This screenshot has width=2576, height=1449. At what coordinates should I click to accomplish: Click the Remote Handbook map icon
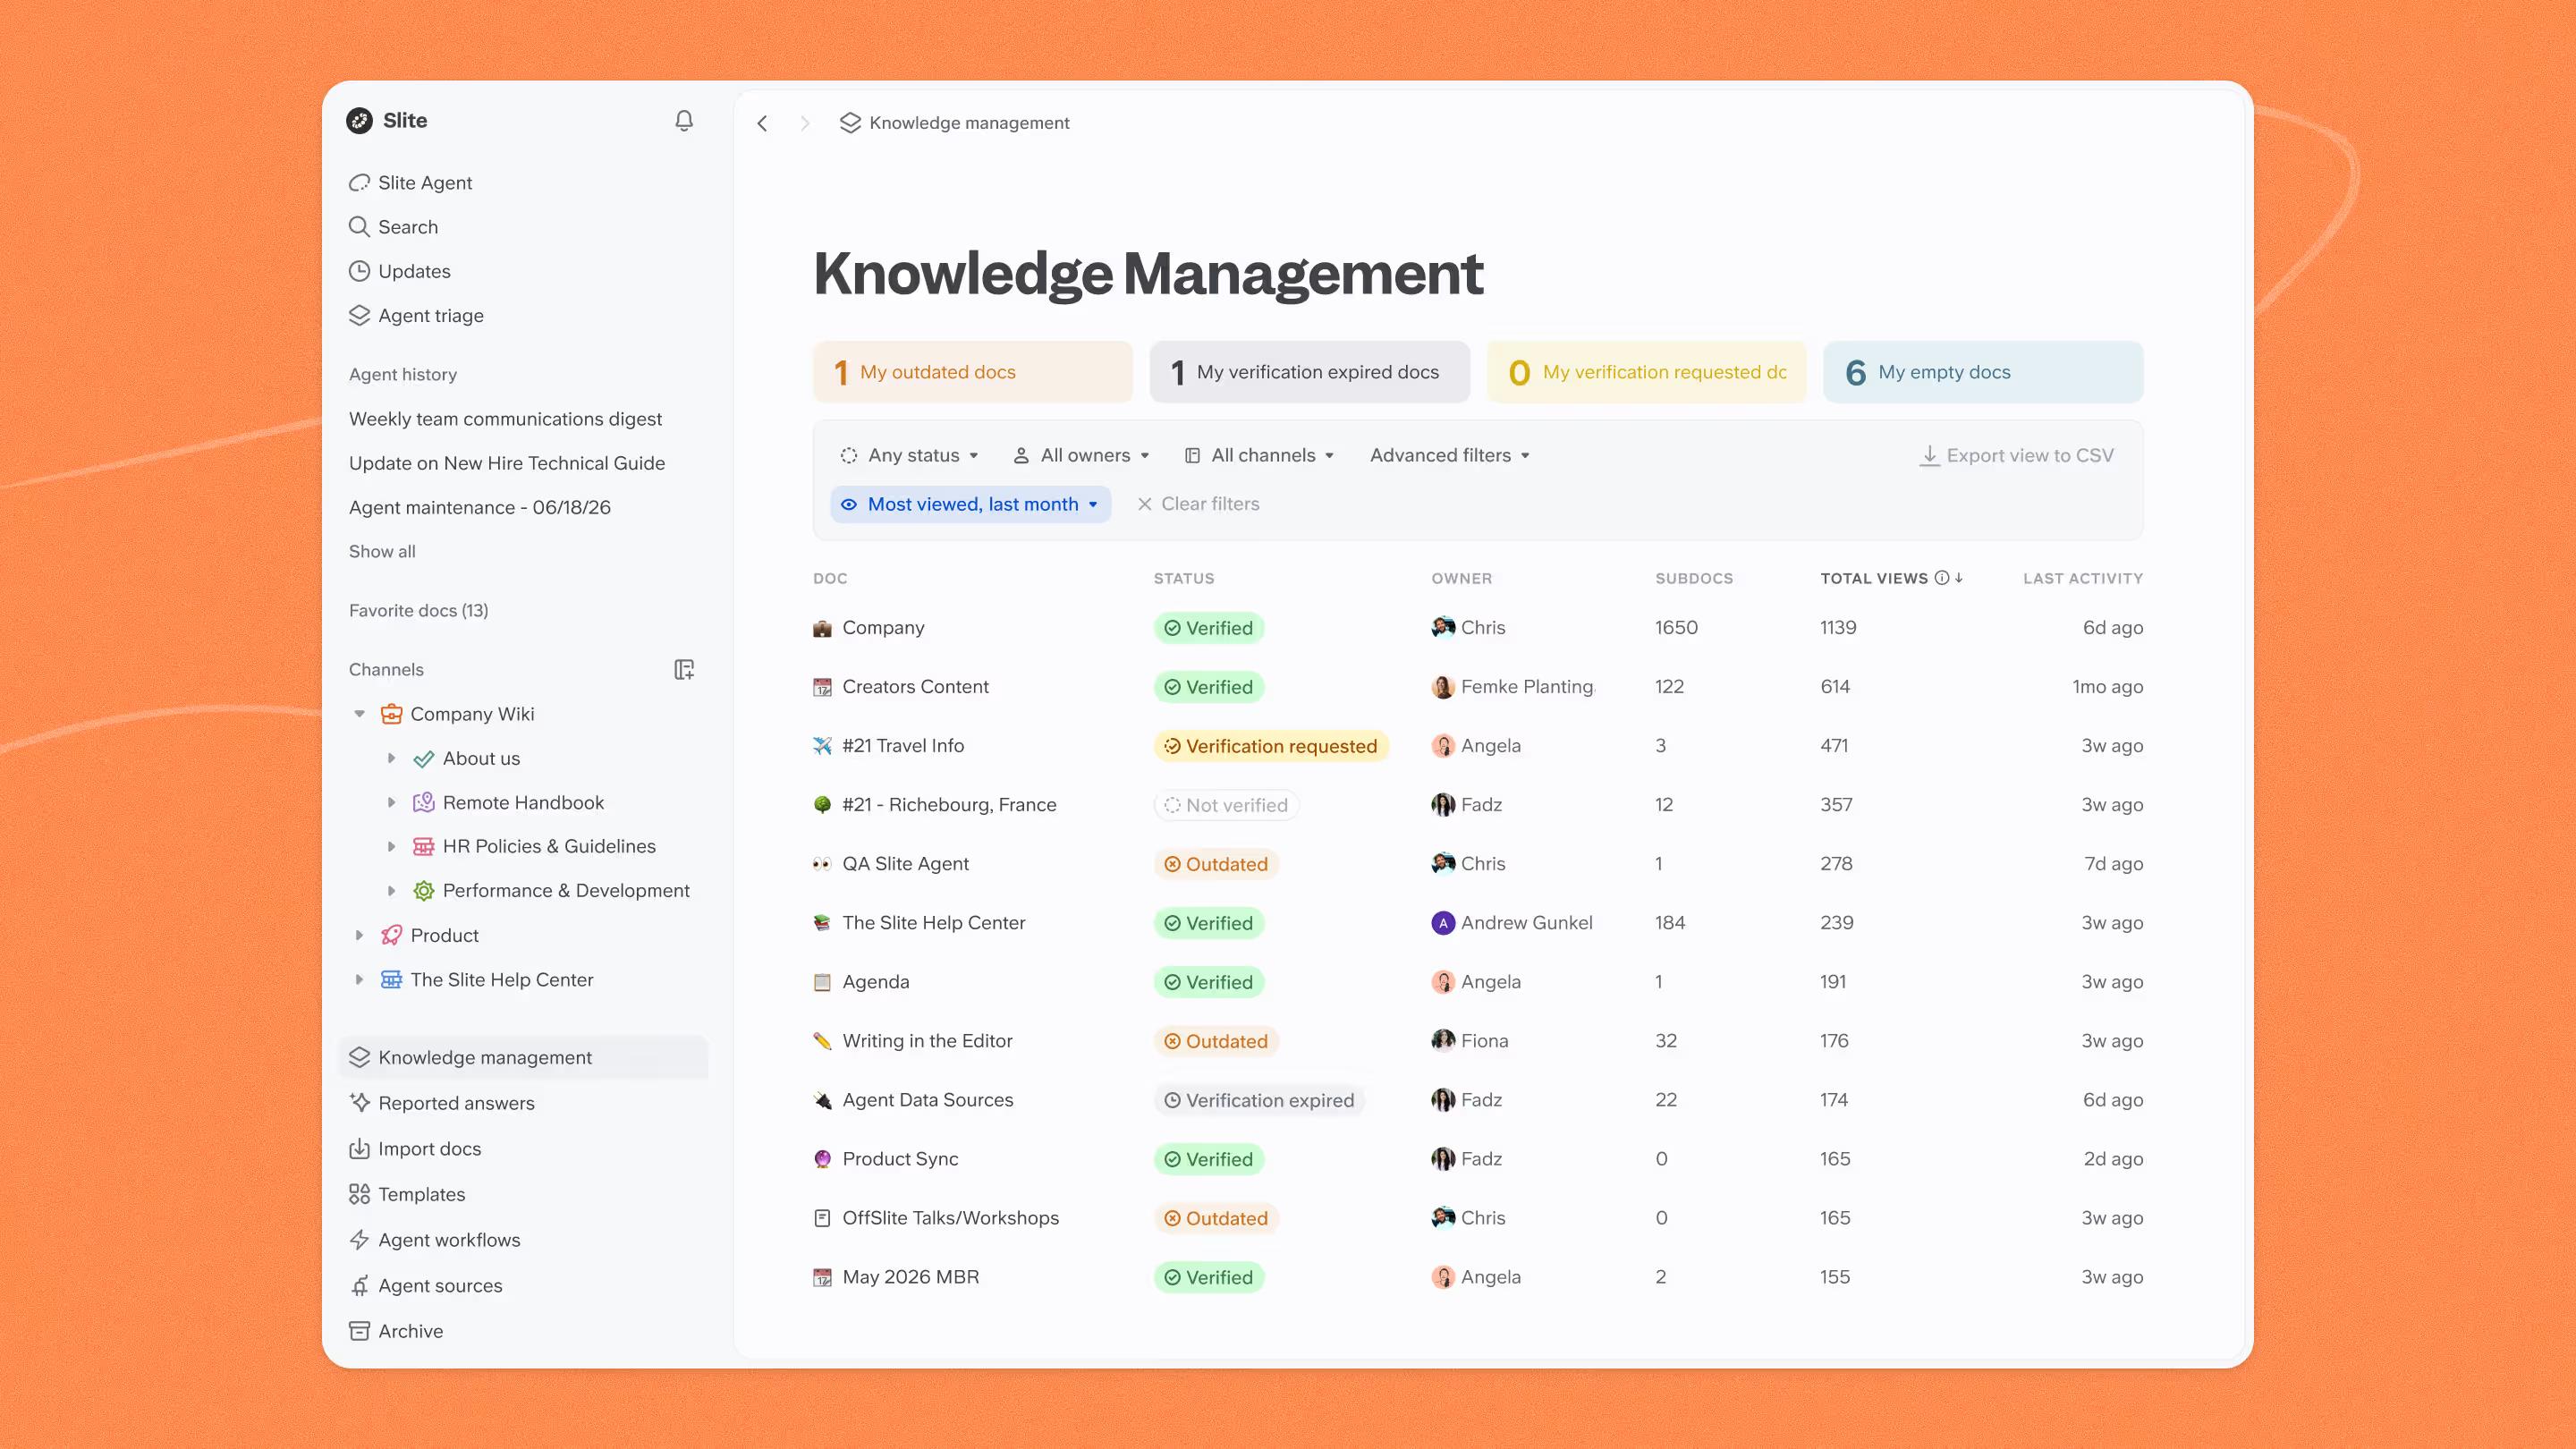[x=423, y=802]
